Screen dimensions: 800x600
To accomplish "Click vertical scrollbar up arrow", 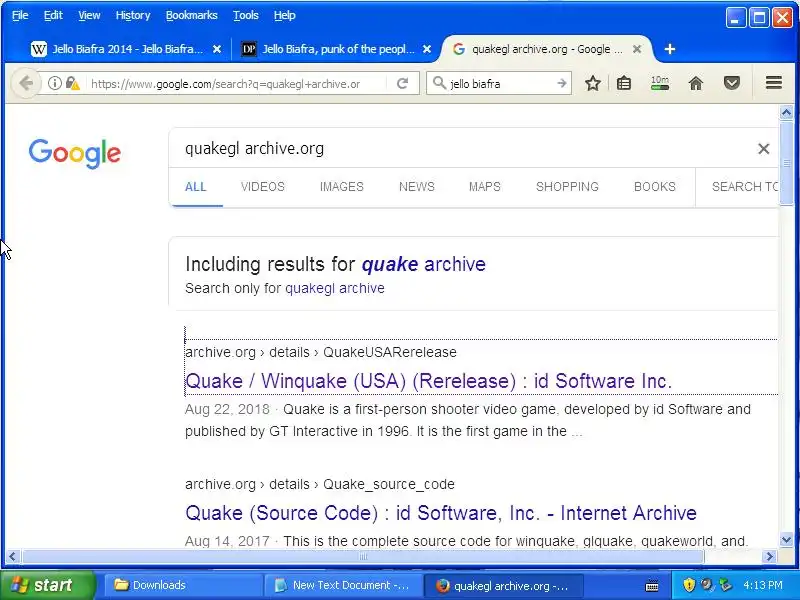I will click(x=786, y=112).
